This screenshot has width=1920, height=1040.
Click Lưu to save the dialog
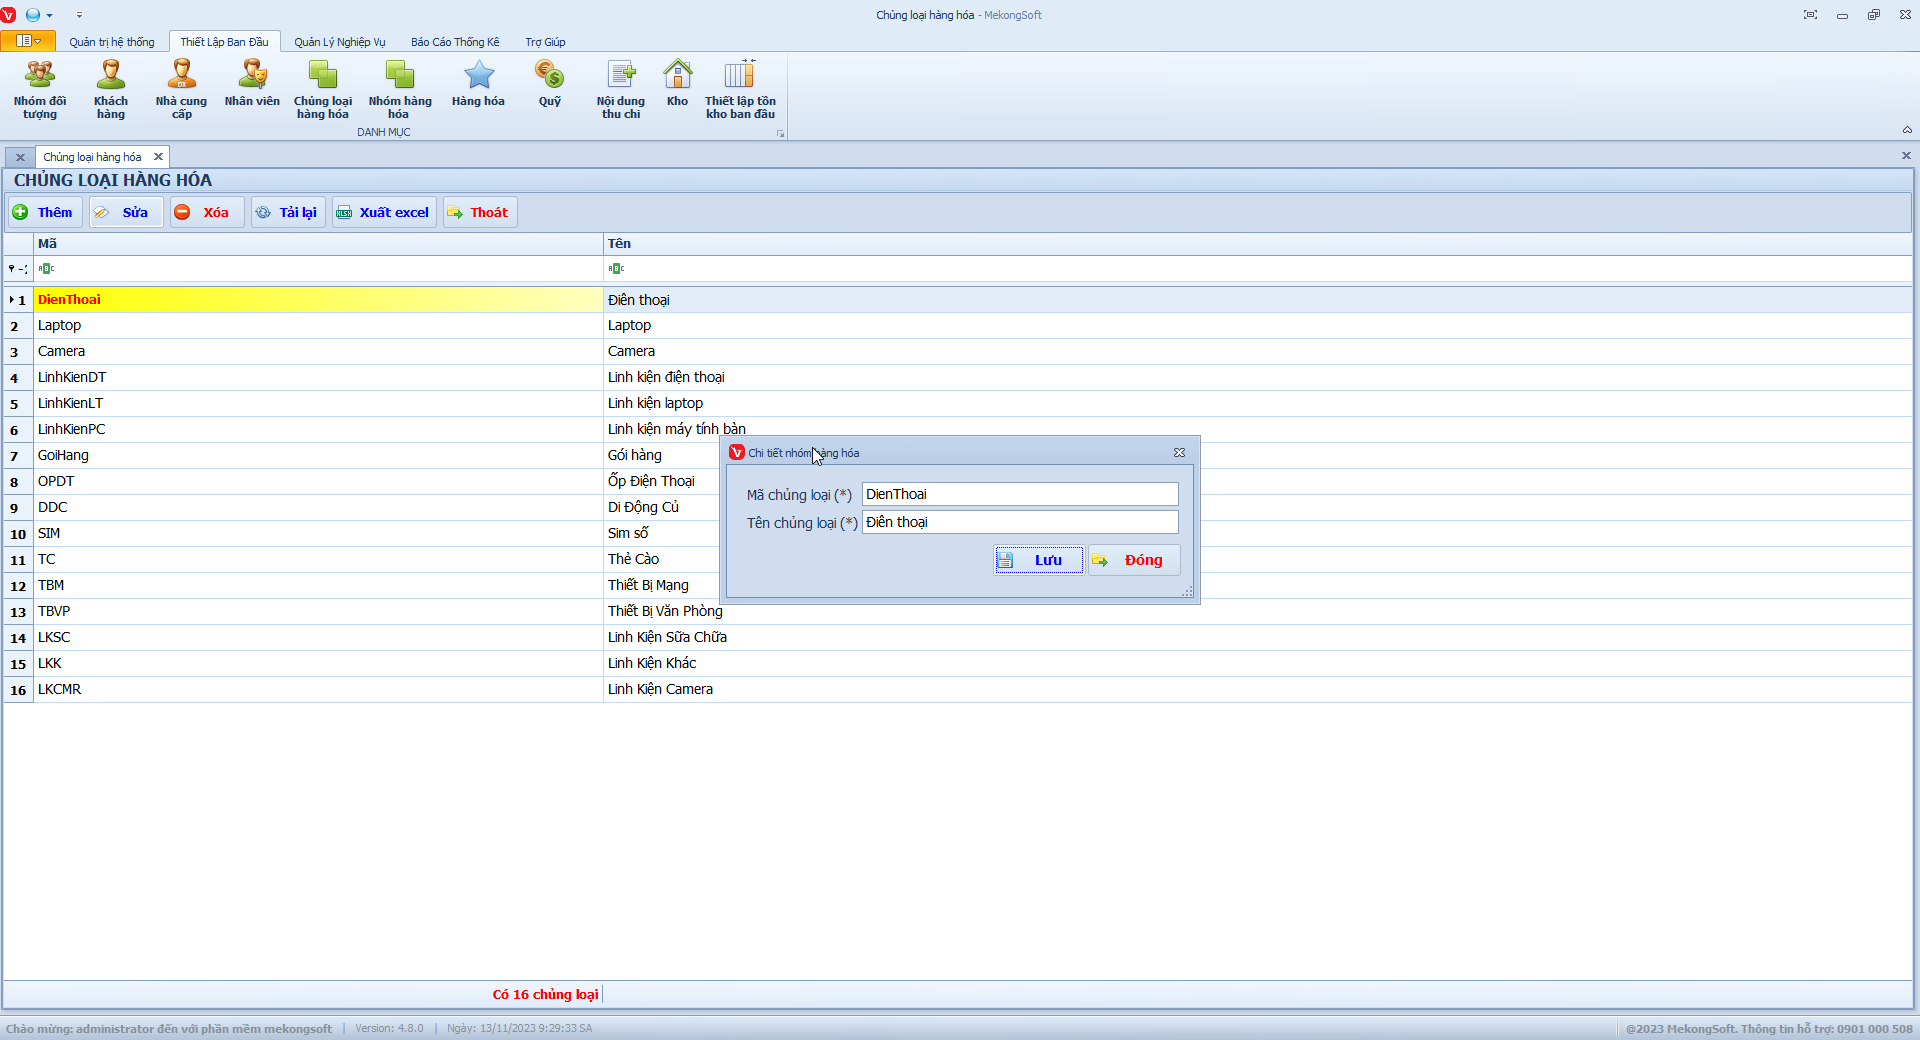point(1038,560)
